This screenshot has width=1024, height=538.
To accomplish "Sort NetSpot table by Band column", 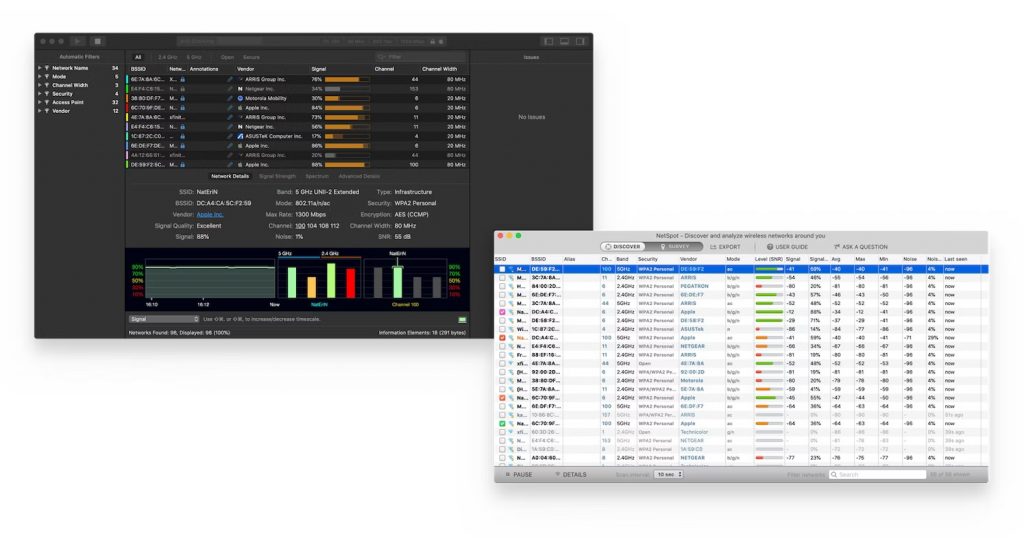I will pyautogui.click(x=622, y=259).
